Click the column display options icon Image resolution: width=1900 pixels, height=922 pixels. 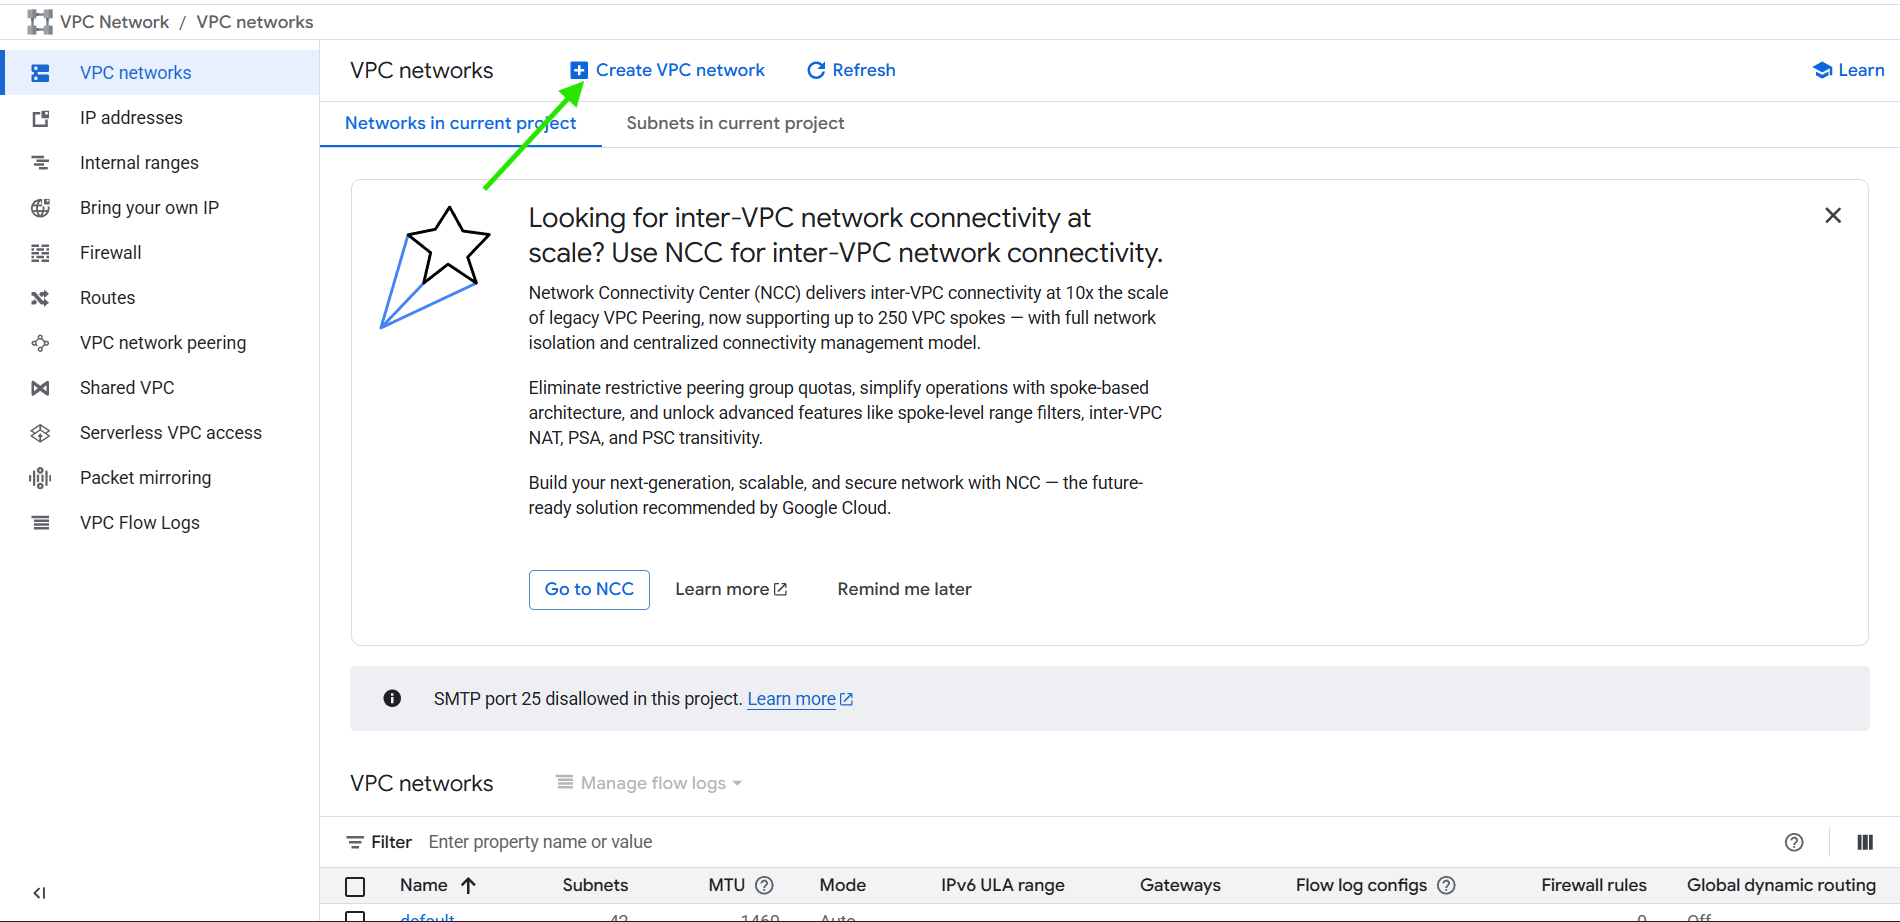pos(1864,842)
